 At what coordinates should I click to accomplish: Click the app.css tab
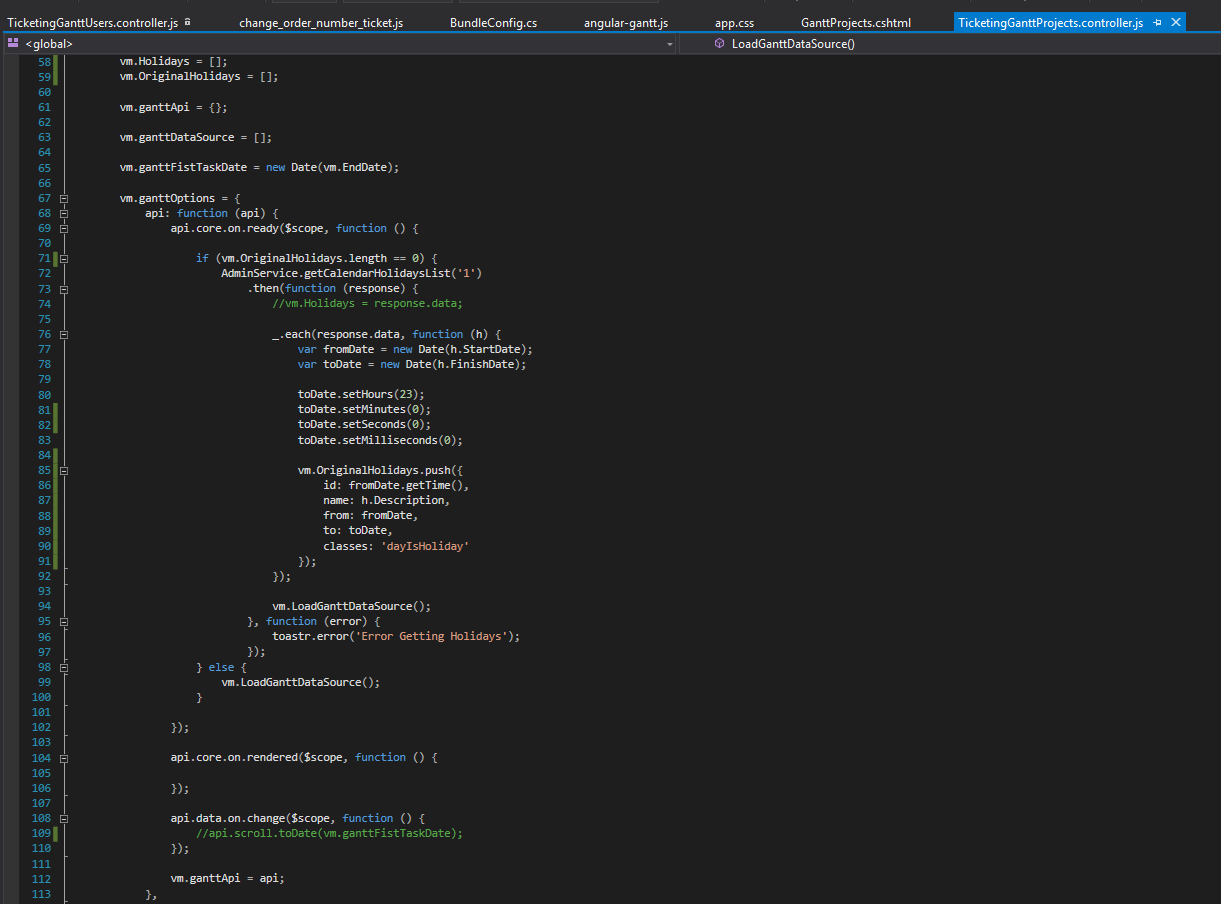[x=735, y=21]
